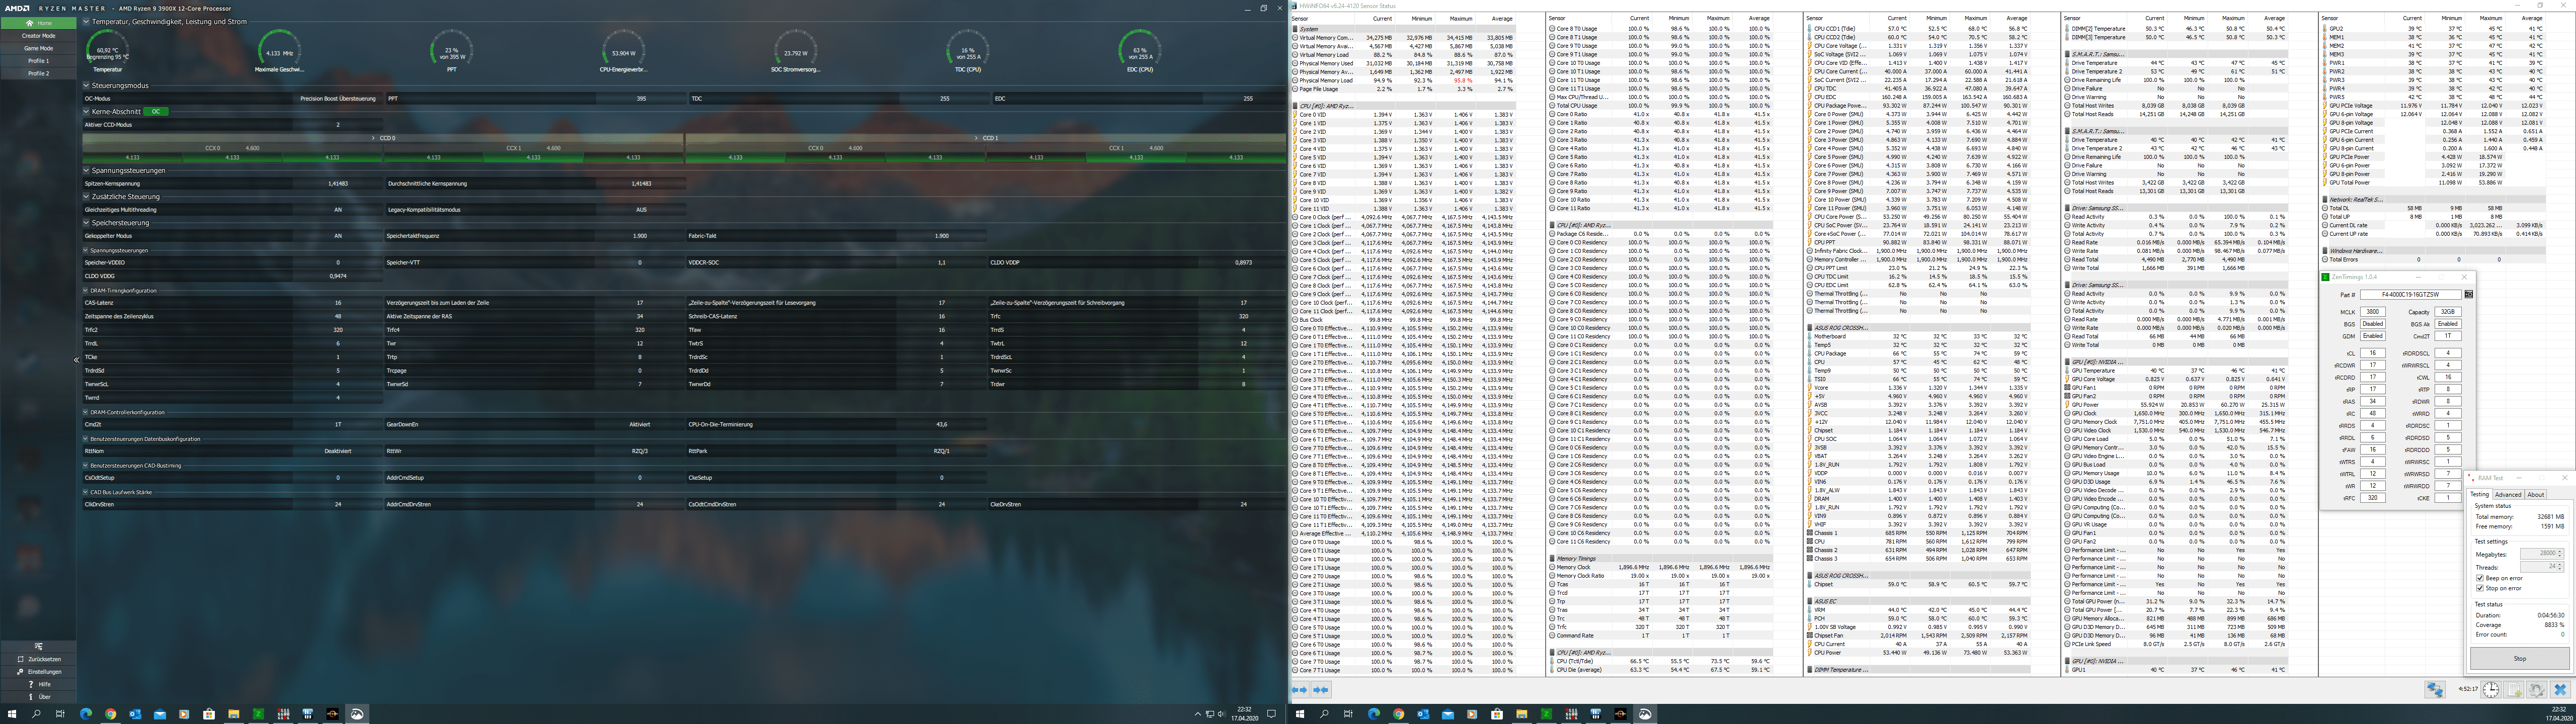Open Microsoft Store on Ryzen Master screen's taskbar
The width and height of the screenshot is (2576, 724).
point(209,714)
